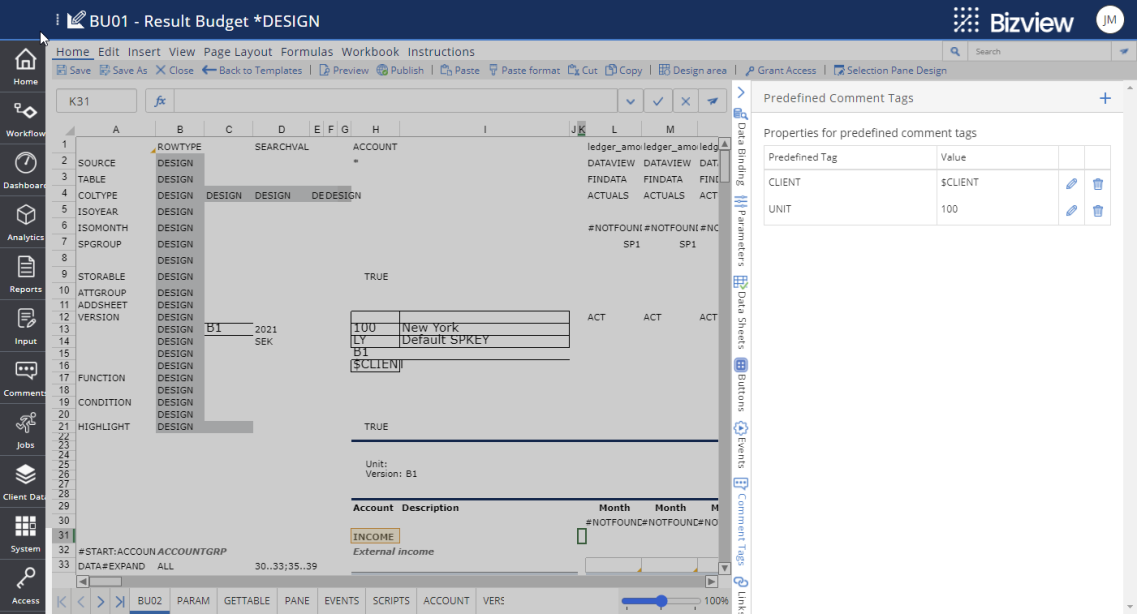Click the Design area toolbar button
The width and height of the screenshot is (1137, 614).
693,70
